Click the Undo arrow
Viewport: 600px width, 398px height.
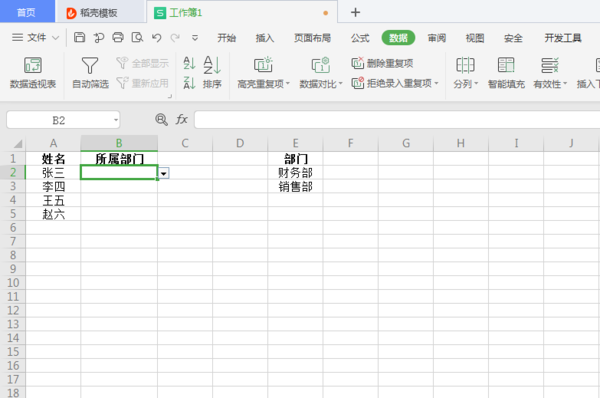tap(156, 38)
